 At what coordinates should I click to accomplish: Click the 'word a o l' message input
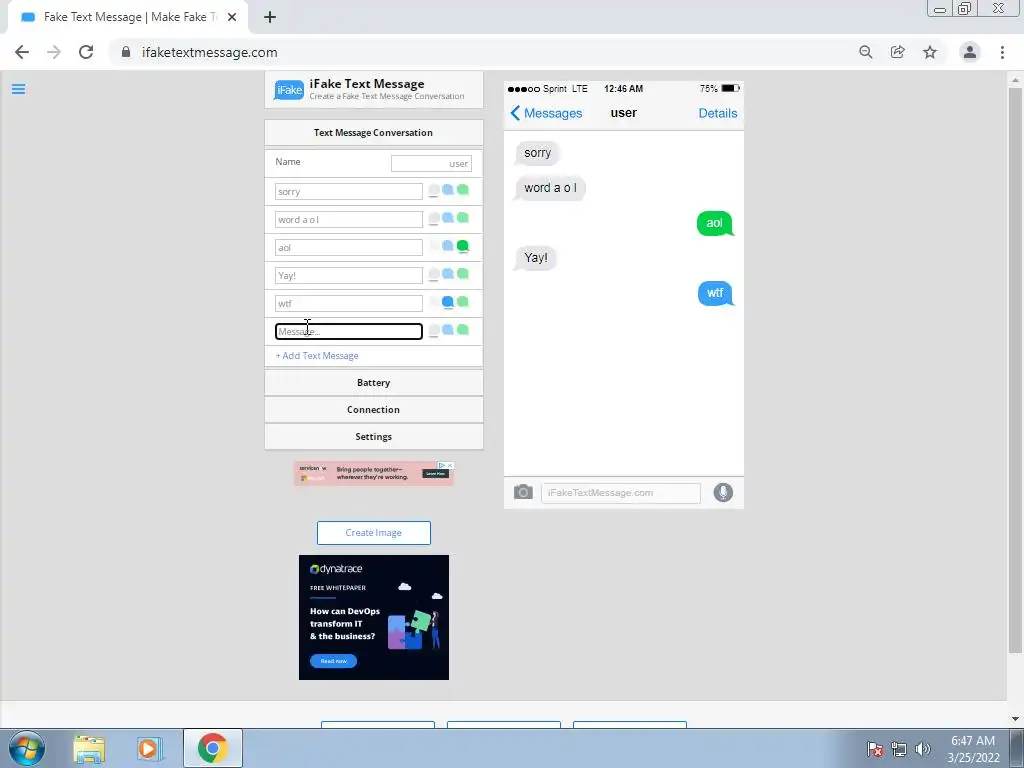coord(349,219)
